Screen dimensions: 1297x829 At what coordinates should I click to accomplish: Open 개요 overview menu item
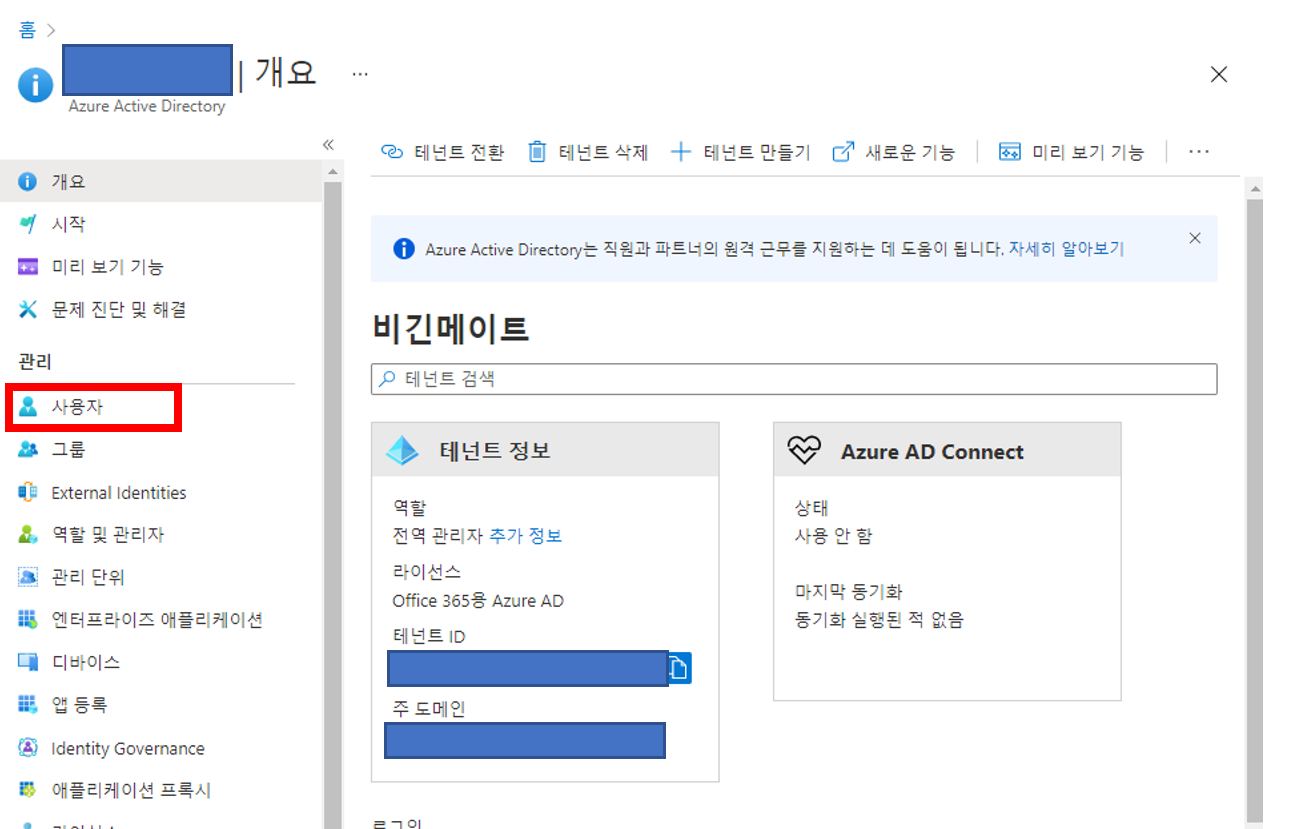click(x=160, y=182)
